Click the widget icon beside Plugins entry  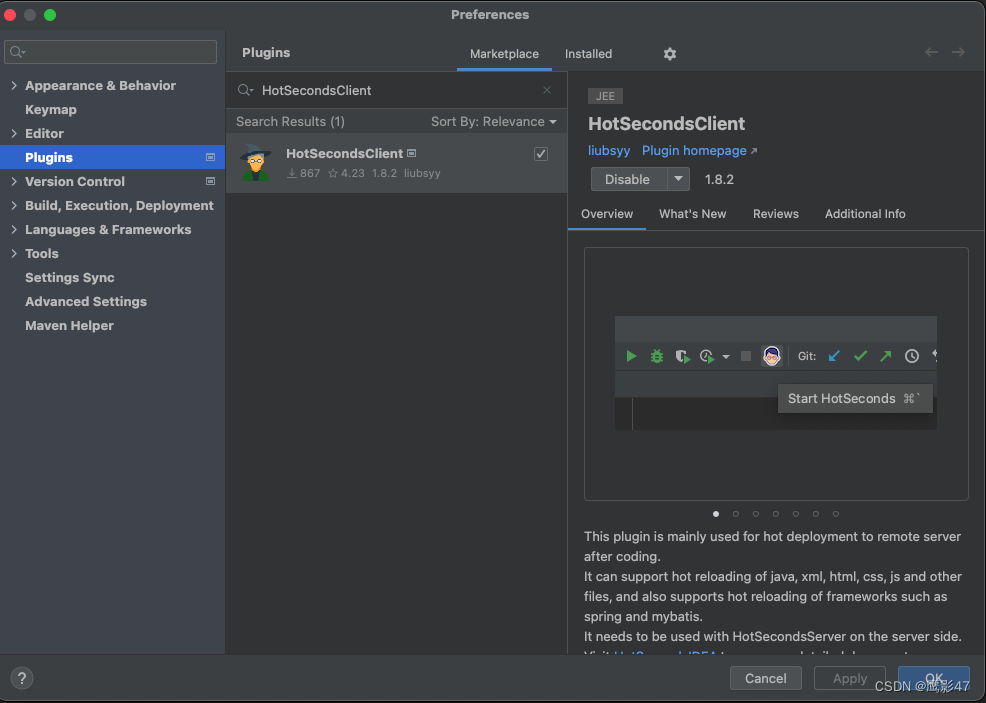(209, 157)
